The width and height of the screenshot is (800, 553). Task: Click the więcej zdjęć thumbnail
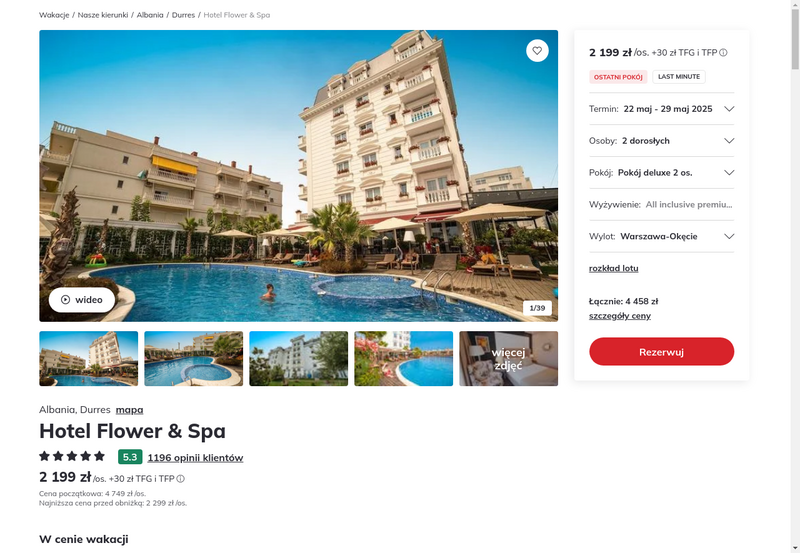508,359
